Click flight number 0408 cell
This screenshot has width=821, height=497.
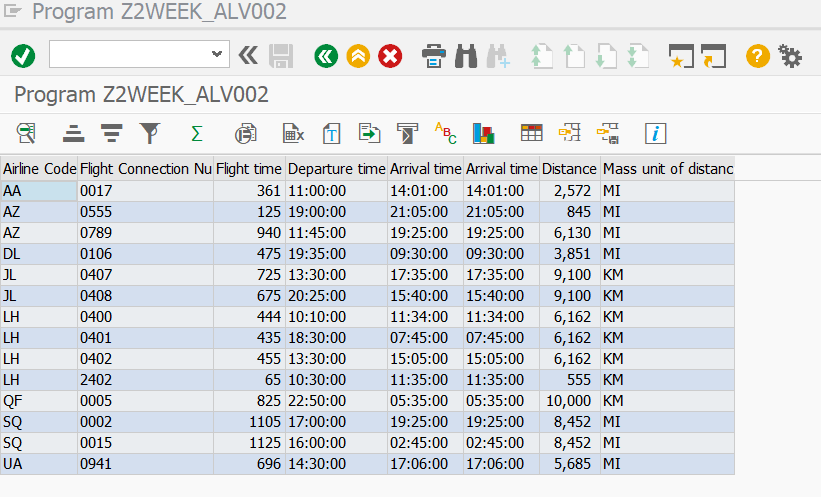pos(146,295)
